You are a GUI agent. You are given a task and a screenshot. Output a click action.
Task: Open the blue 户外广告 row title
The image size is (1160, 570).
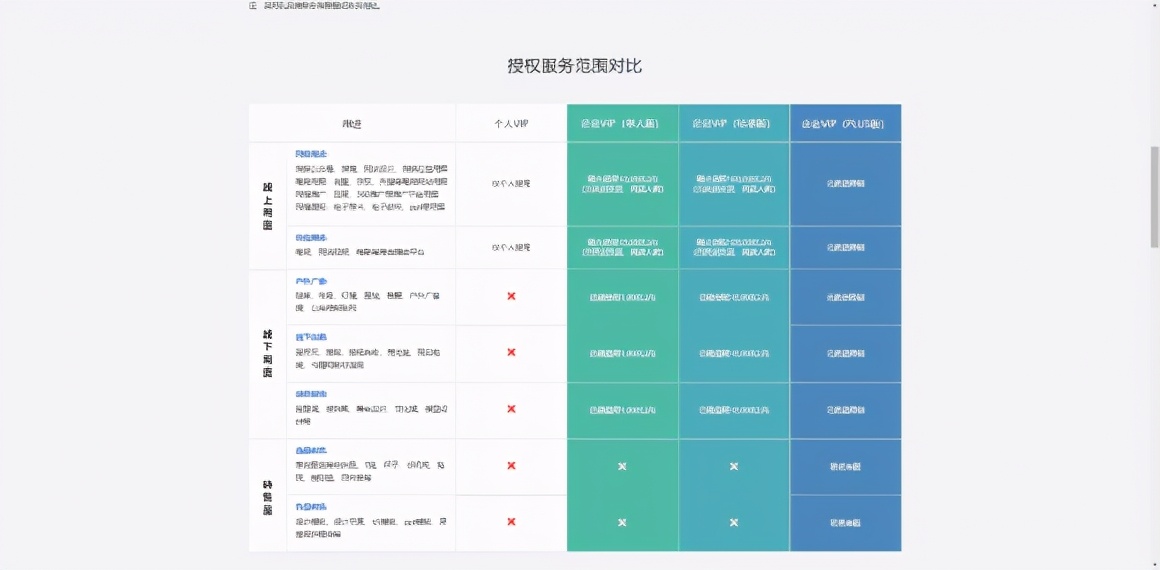311,282
